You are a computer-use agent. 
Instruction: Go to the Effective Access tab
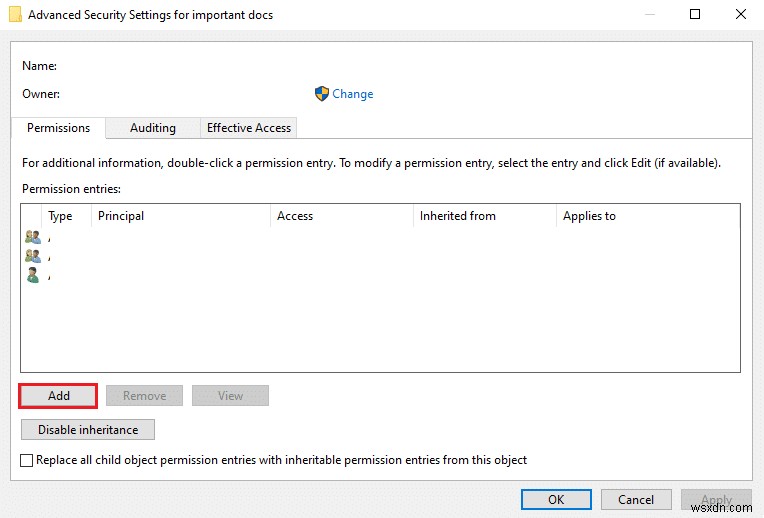[x=248, y=128]
